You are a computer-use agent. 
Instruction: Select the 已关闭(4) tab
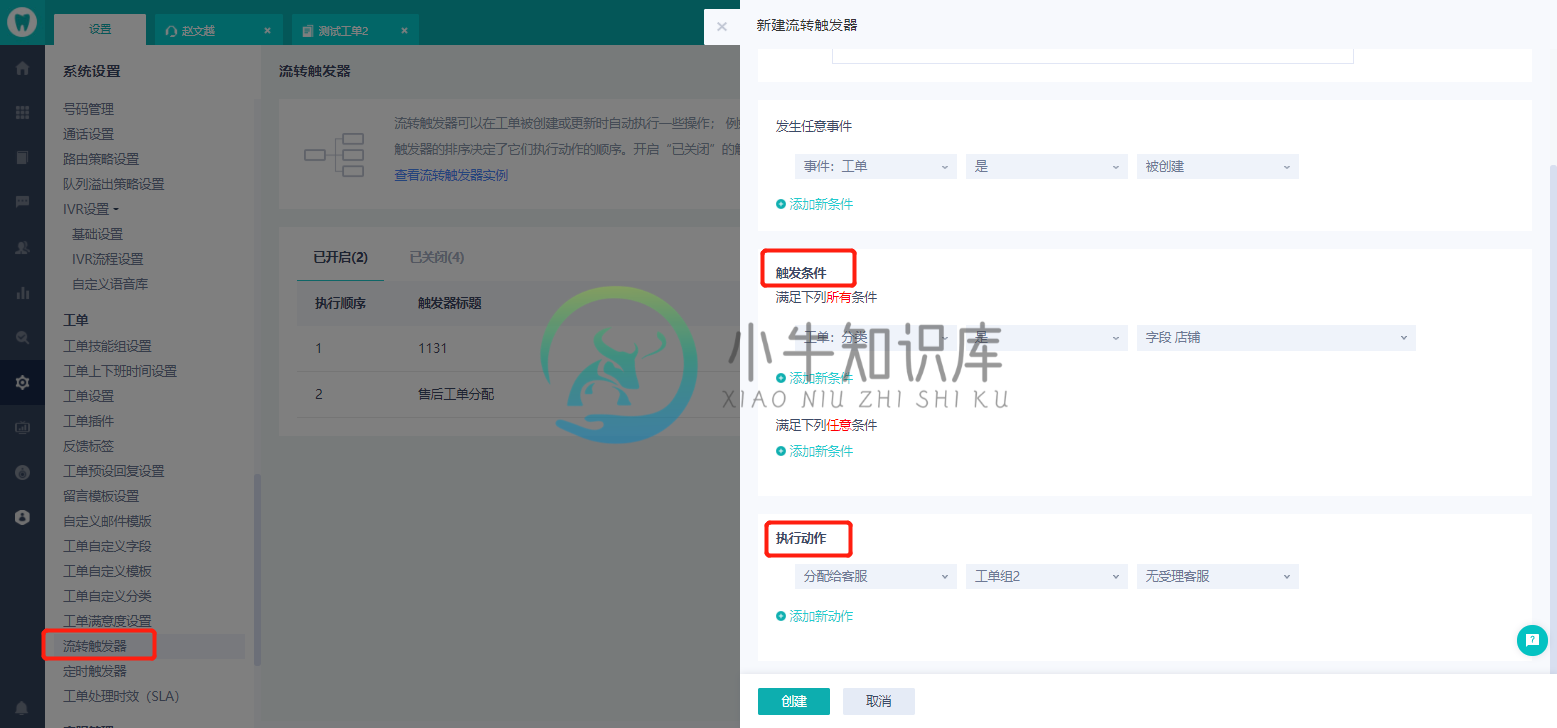[437, 257]
